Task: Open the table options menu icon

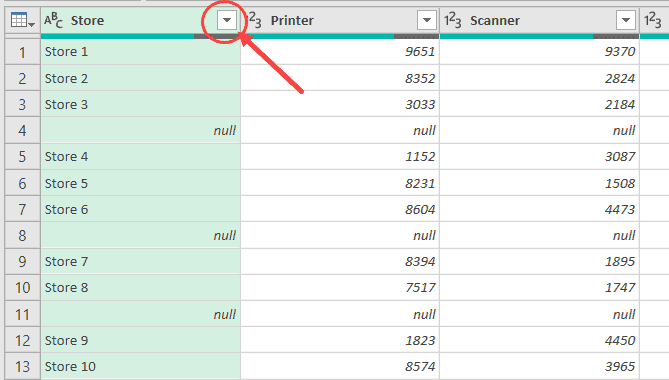Action: 22,20
